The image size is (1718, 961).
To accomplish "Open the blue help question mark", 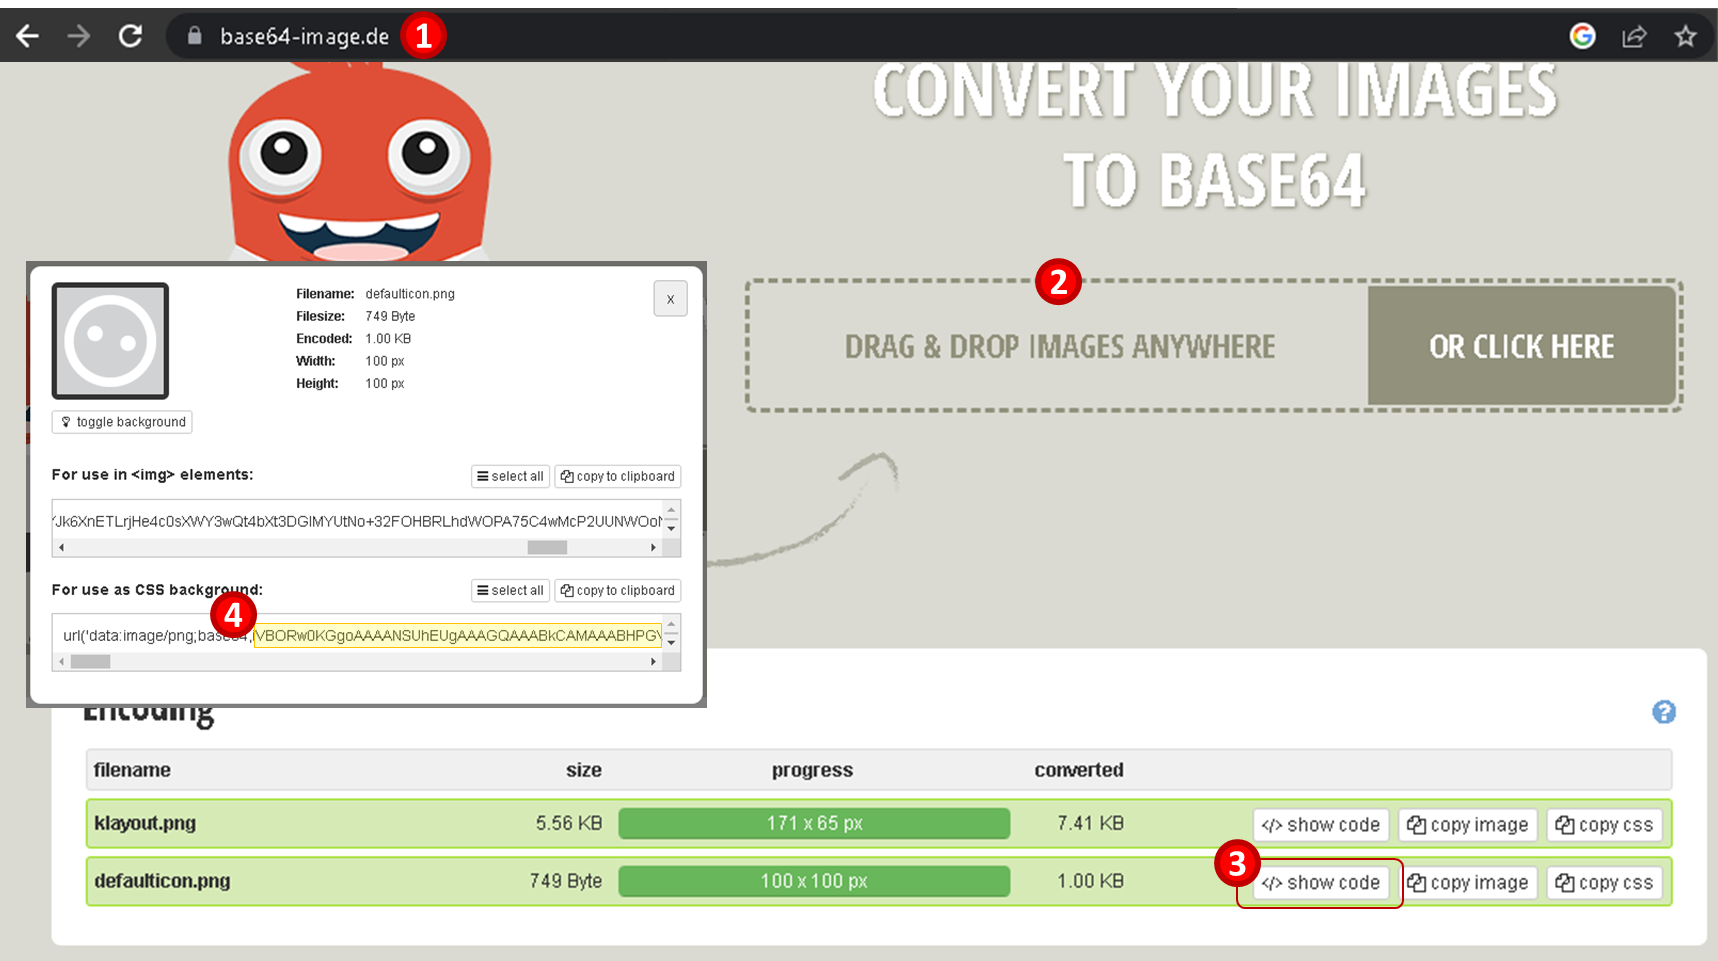I will tap(1663, 712).
